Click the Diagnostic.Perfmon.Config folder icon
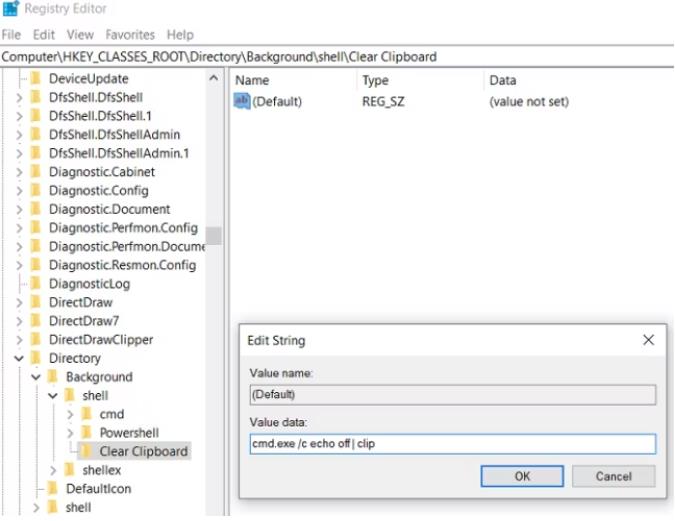 [36, 228]
